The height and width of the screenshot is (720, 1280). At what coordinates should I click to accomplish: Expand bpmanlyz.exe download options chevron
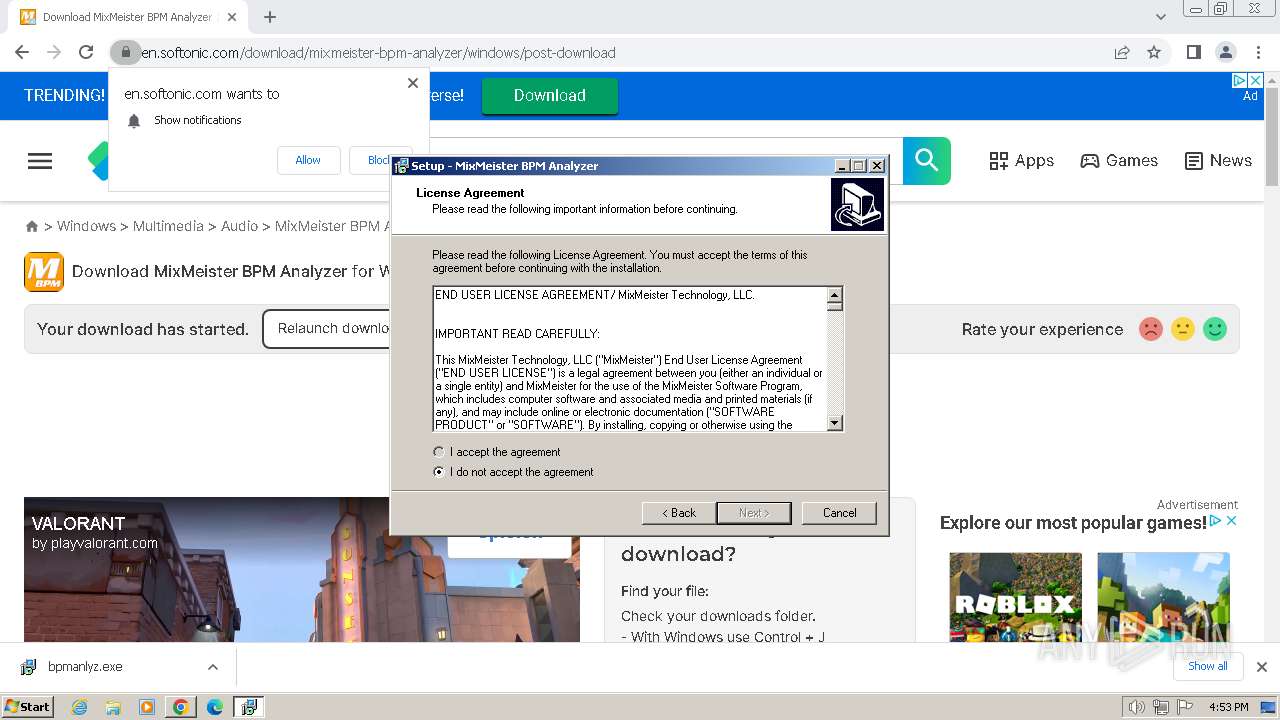pyautogui.click(x=213, y=667)
